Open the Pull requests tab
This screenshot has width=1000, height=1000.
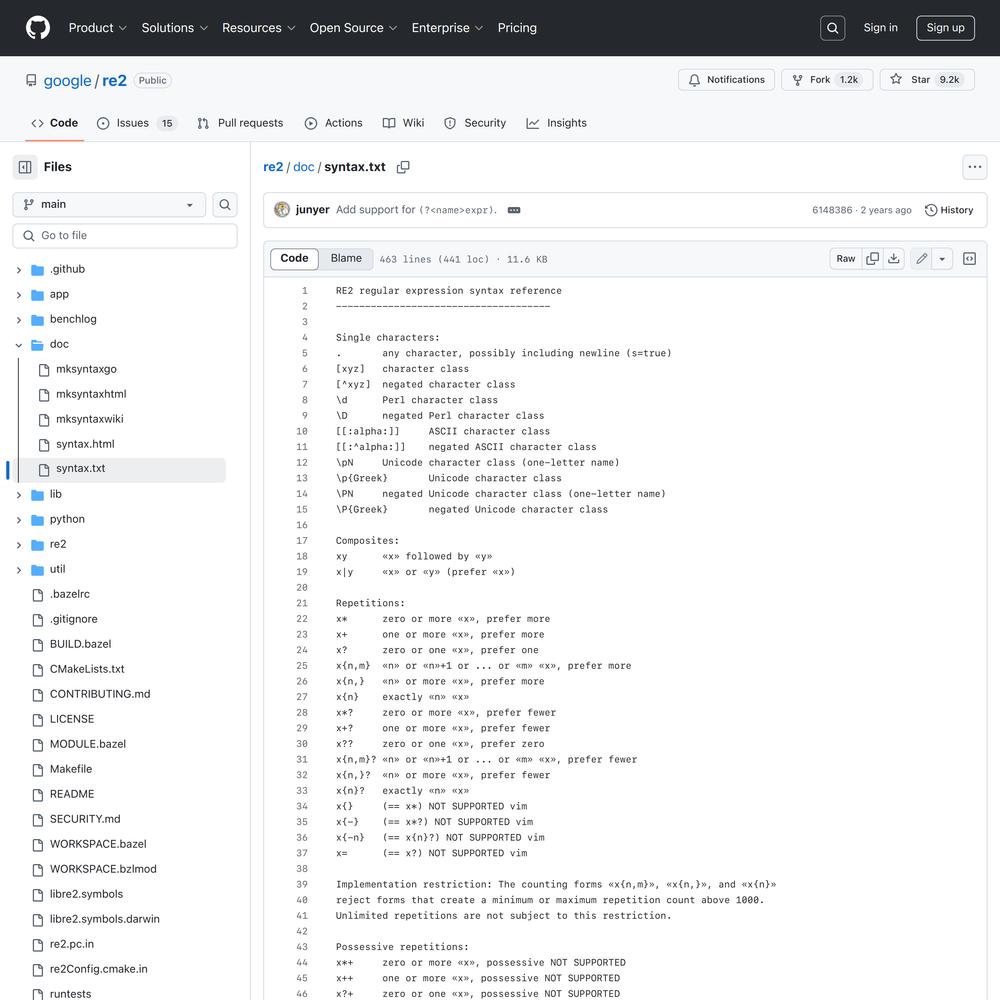240,123
